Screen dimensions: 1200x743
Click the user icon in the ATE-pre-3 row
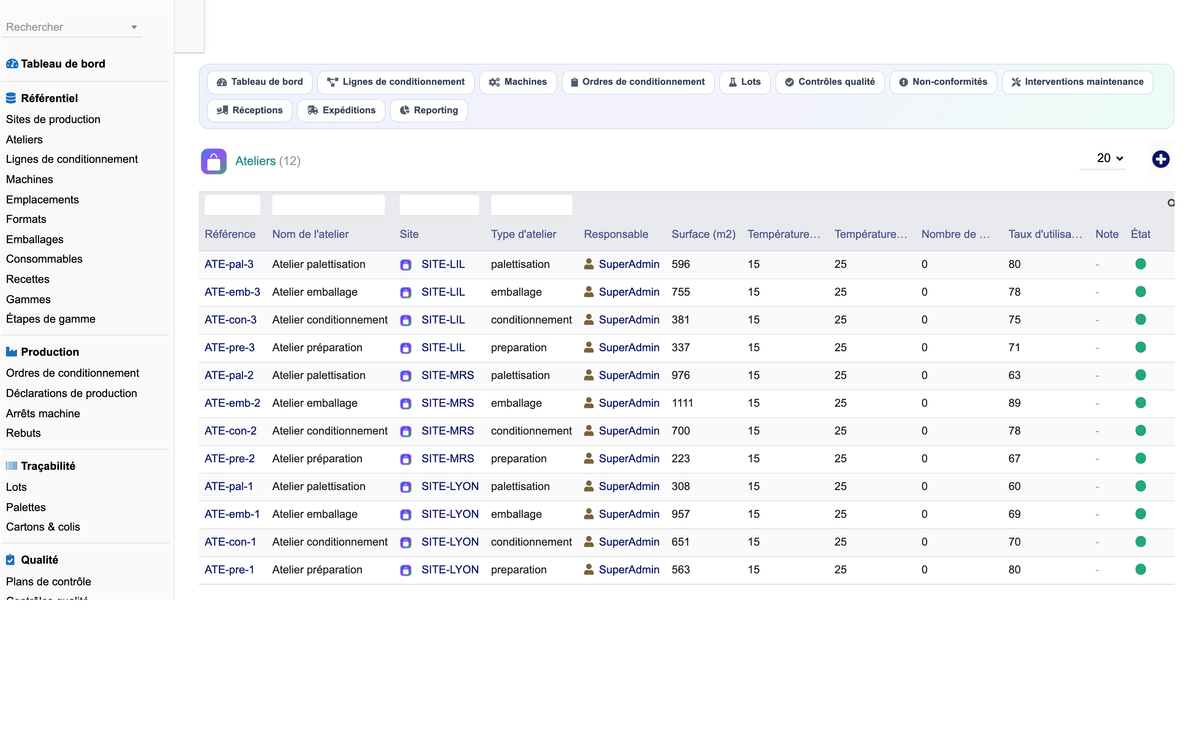coord(589,348)
